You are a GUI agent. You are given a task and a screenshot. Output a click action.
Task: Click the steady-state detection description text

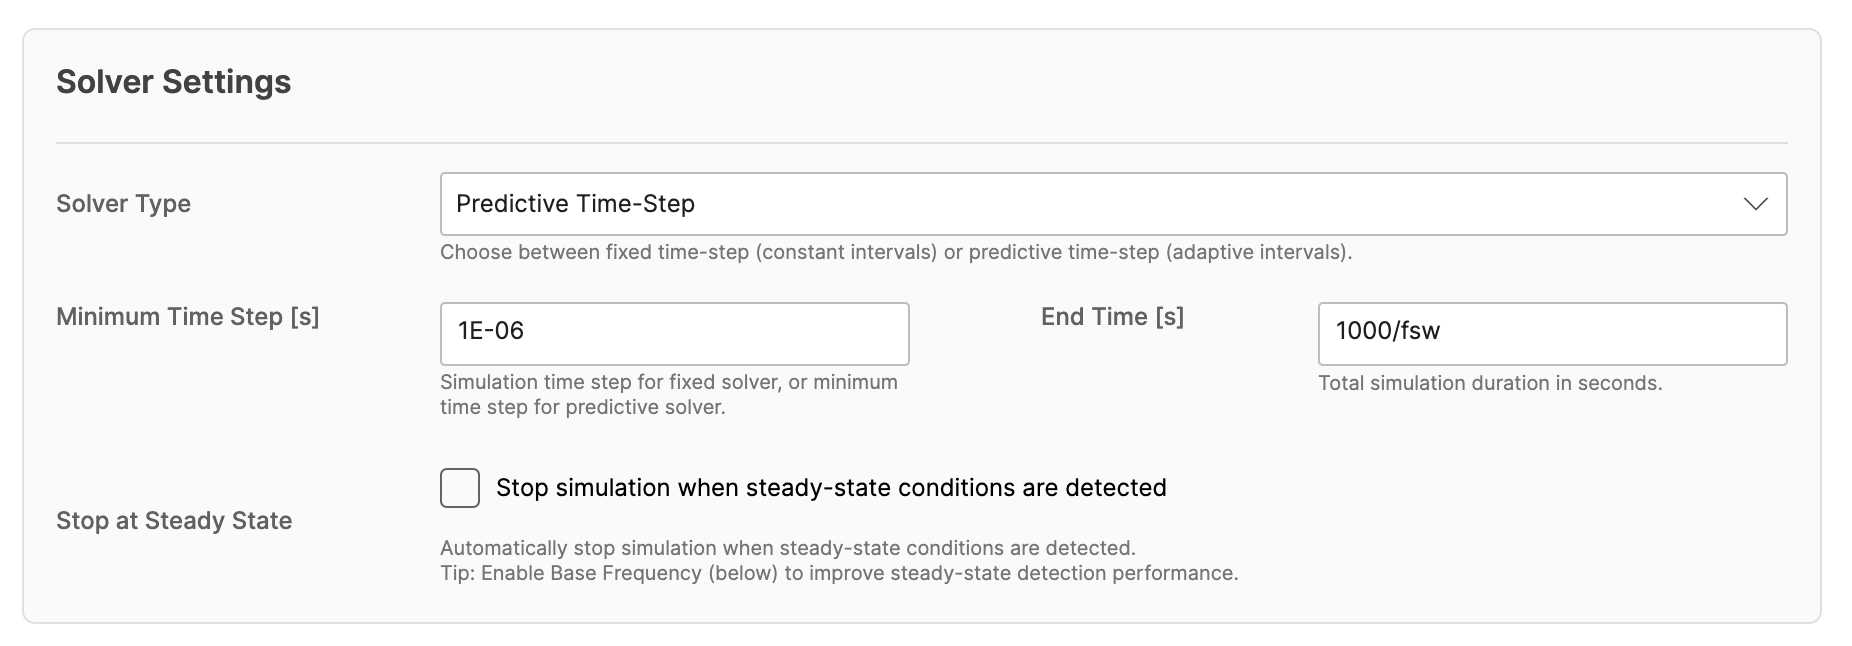pos(788,548)
